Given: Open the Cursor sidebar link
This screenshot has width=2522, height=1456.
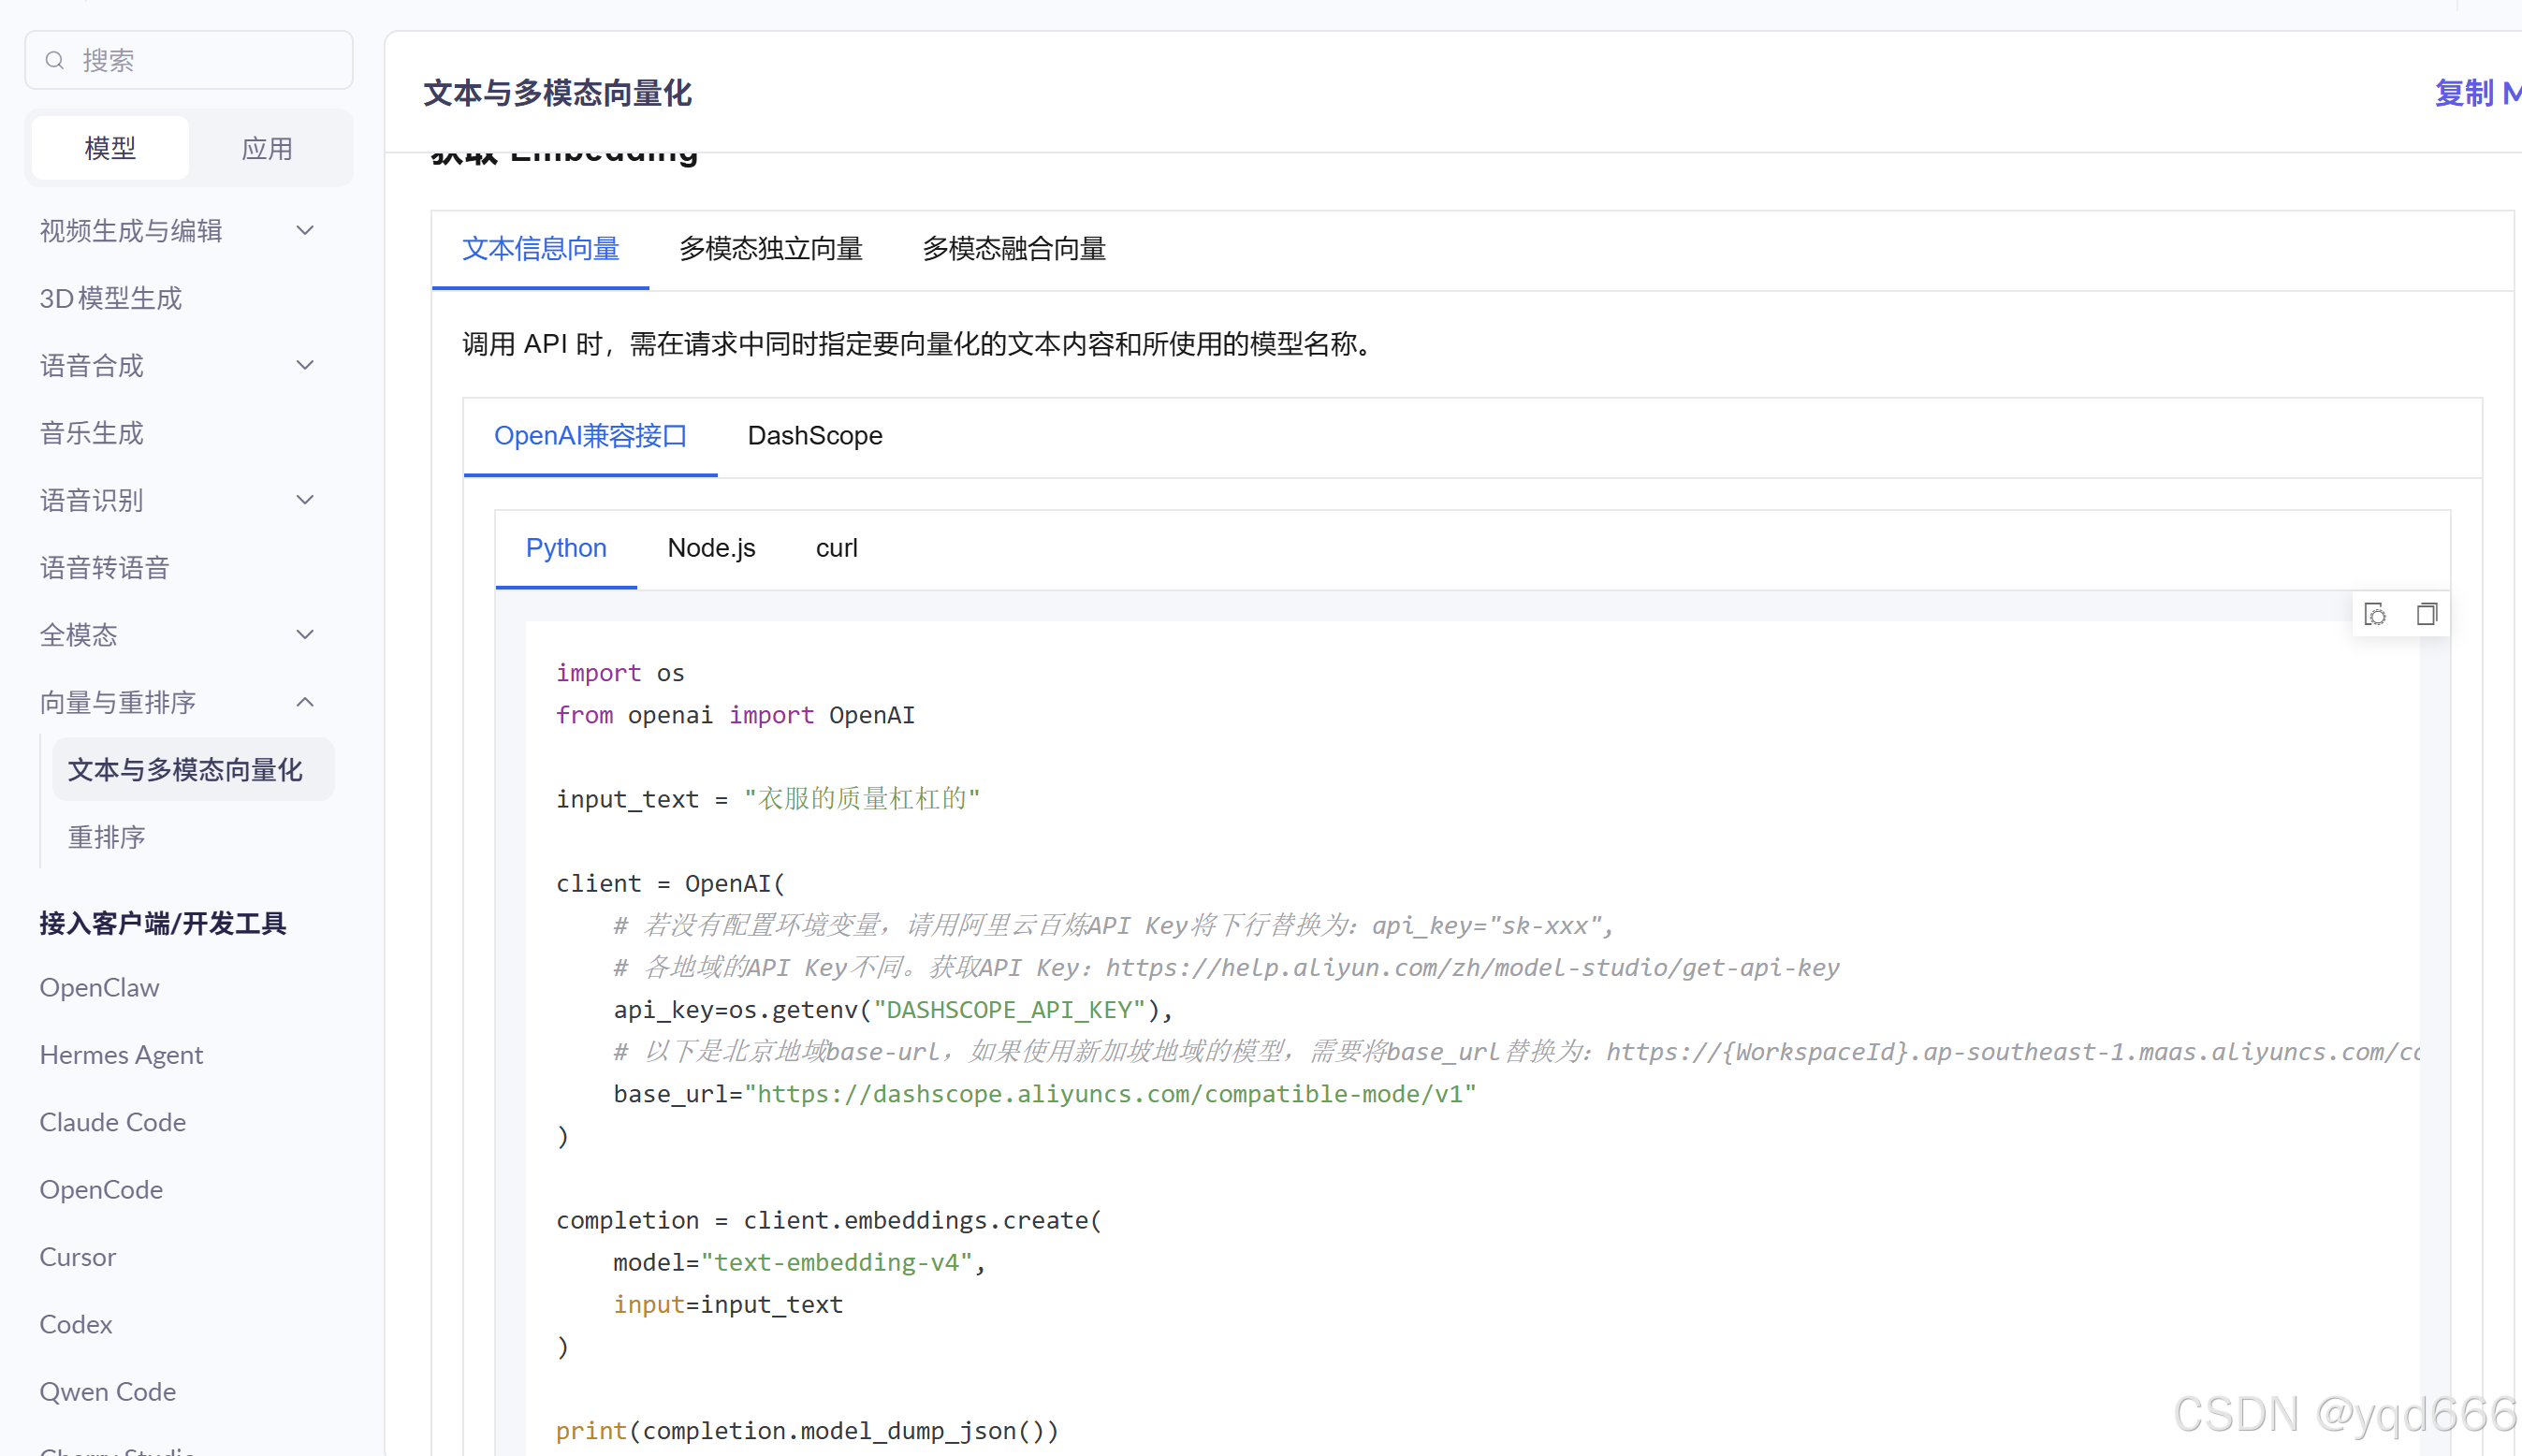Looking at the screenshot, I should pos(77,1257).
